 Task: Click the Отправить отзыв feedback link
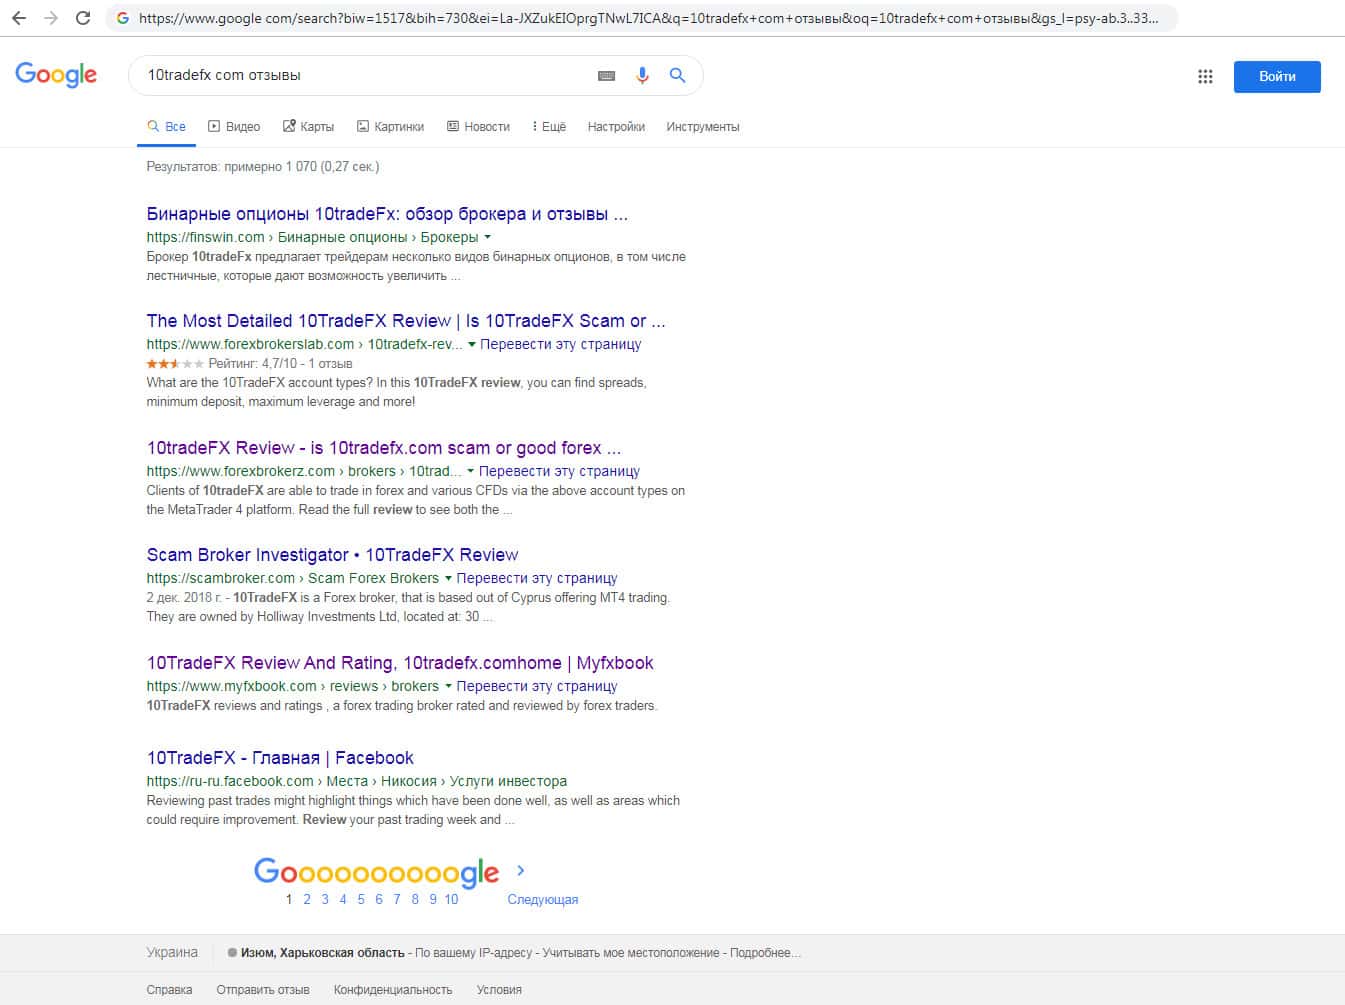click(263, 990)
